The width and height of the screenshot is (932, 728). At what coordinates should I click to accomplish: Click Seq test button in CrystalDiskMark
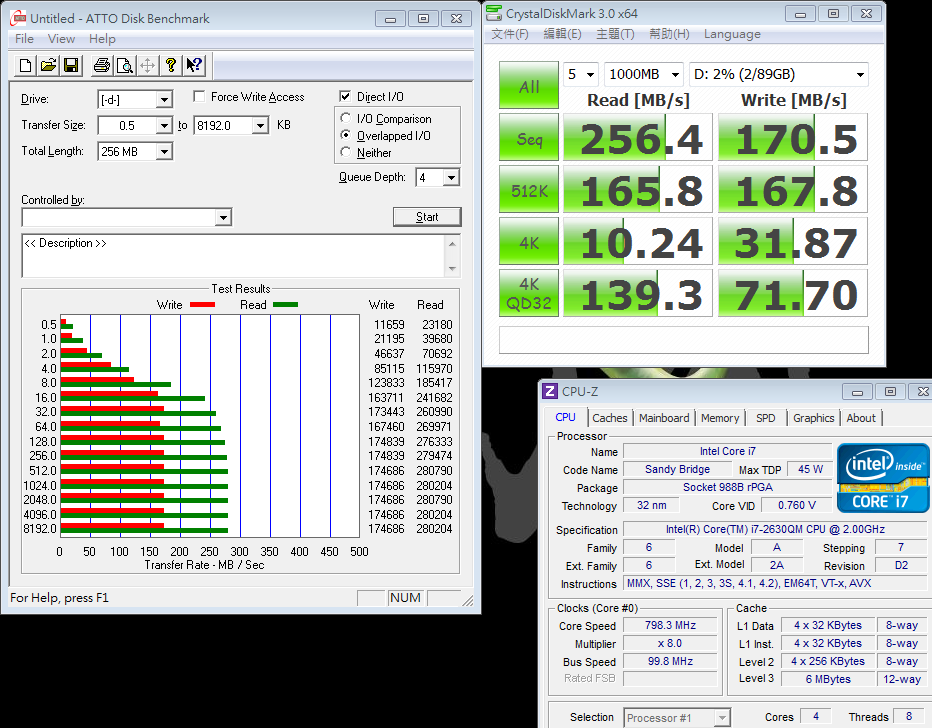click(529, 137)
